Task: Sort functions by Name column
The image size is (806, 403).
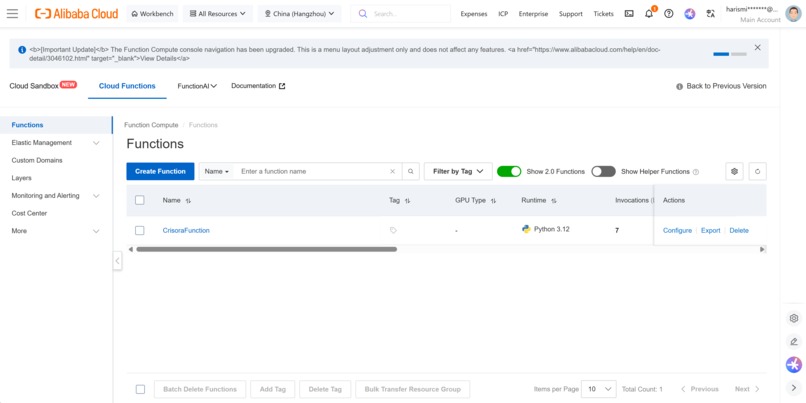Action: (188, 200)
